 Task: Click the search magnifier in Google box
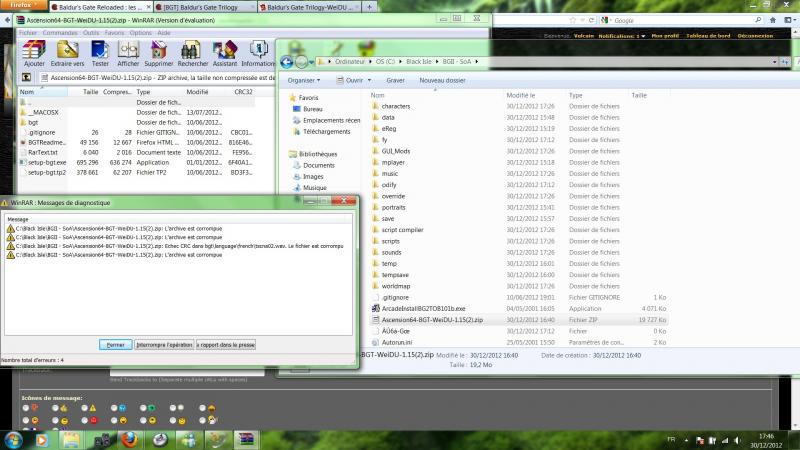pos(758,20)
